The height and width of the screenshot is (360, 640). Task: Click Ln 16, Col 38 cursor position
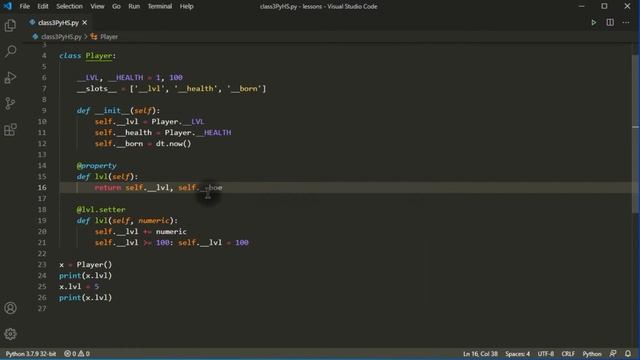(480, 353)
